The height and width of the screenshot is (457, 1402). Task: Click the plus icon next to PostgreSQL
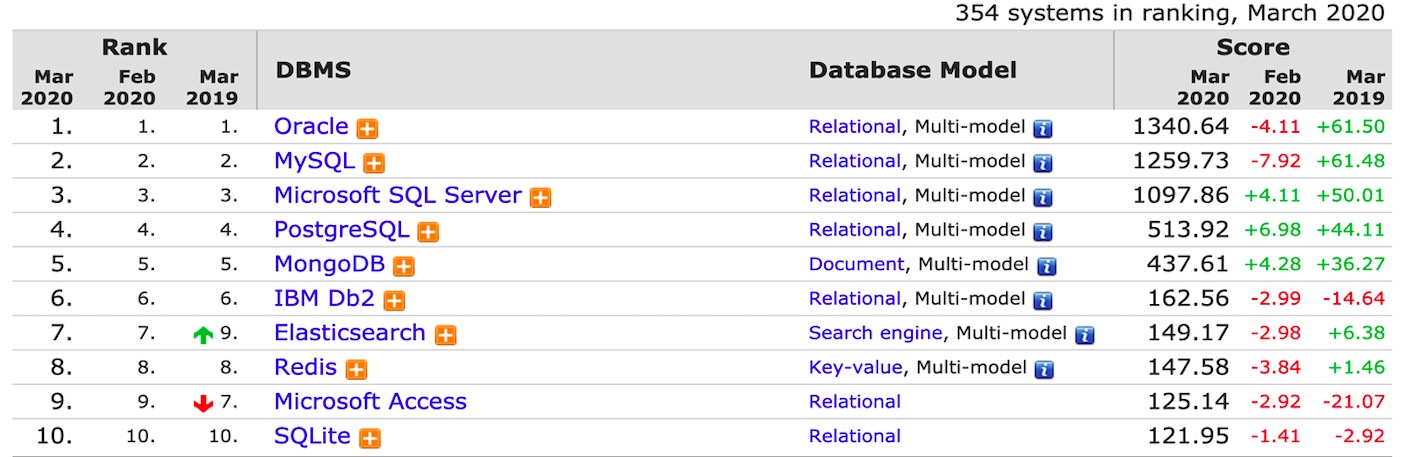428,232
